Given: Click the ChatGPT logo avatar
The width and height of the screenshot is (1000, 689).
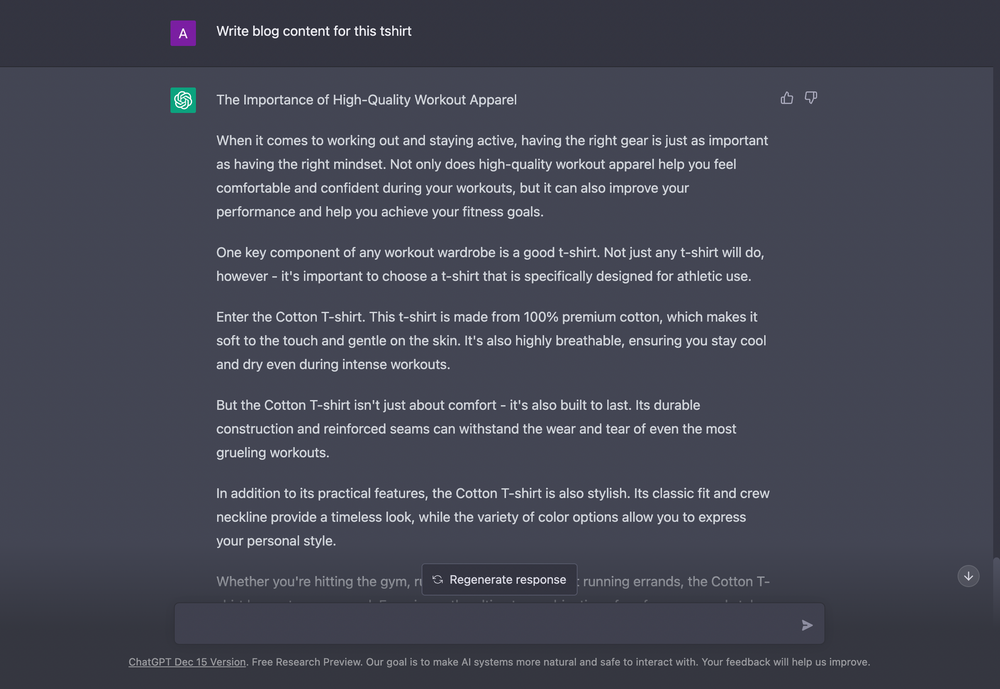Looking at the screenshot, I should tap(183, 100).
